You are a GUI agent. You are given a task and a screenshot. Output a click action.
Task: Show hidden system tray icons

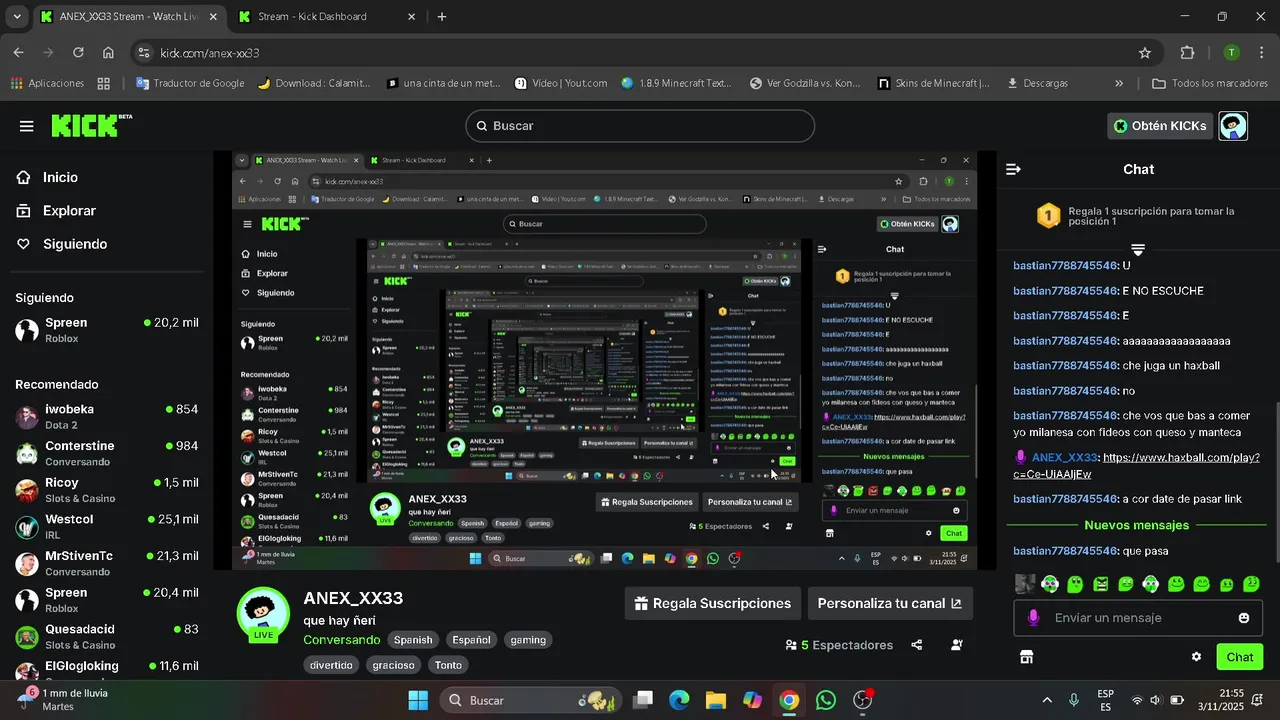1047,700
